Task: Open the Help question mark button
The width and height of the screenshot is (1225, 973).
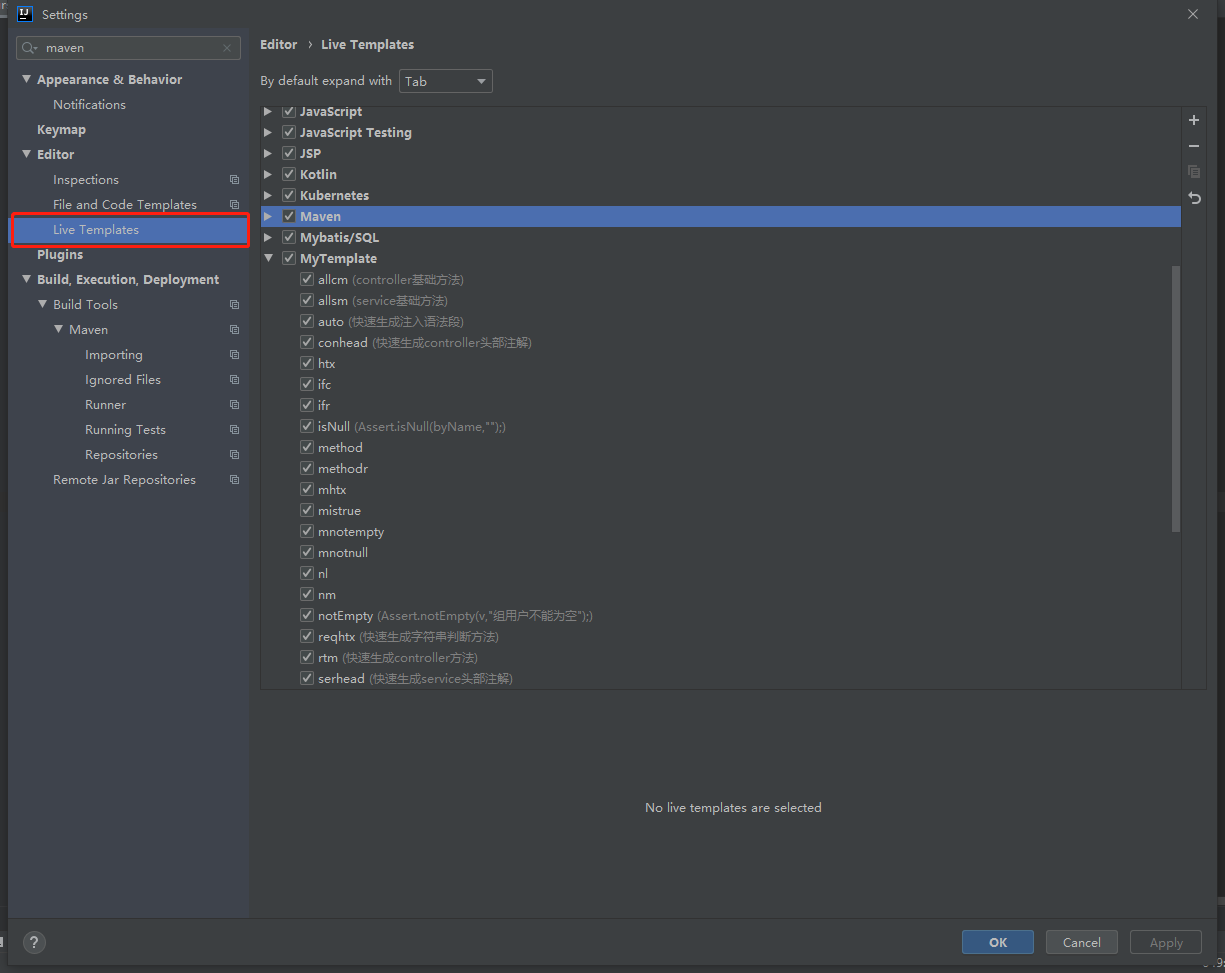Action: (34, 942)
